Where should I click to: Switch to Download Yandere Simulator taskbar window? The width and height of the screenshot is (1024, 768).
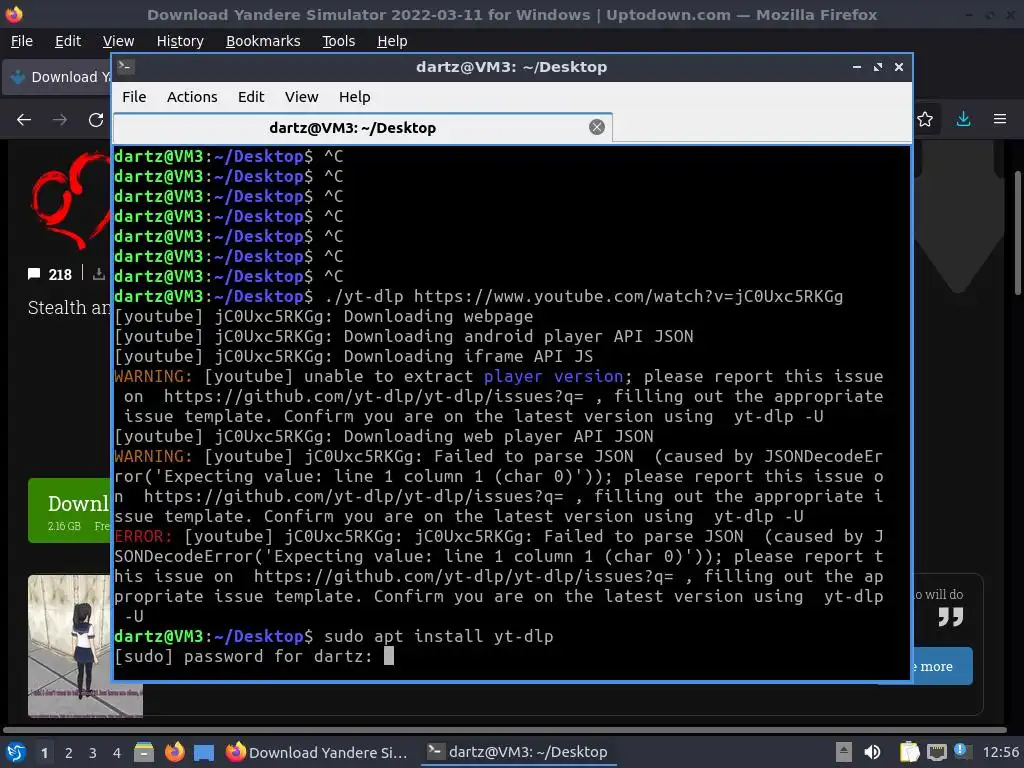[317, 752]
